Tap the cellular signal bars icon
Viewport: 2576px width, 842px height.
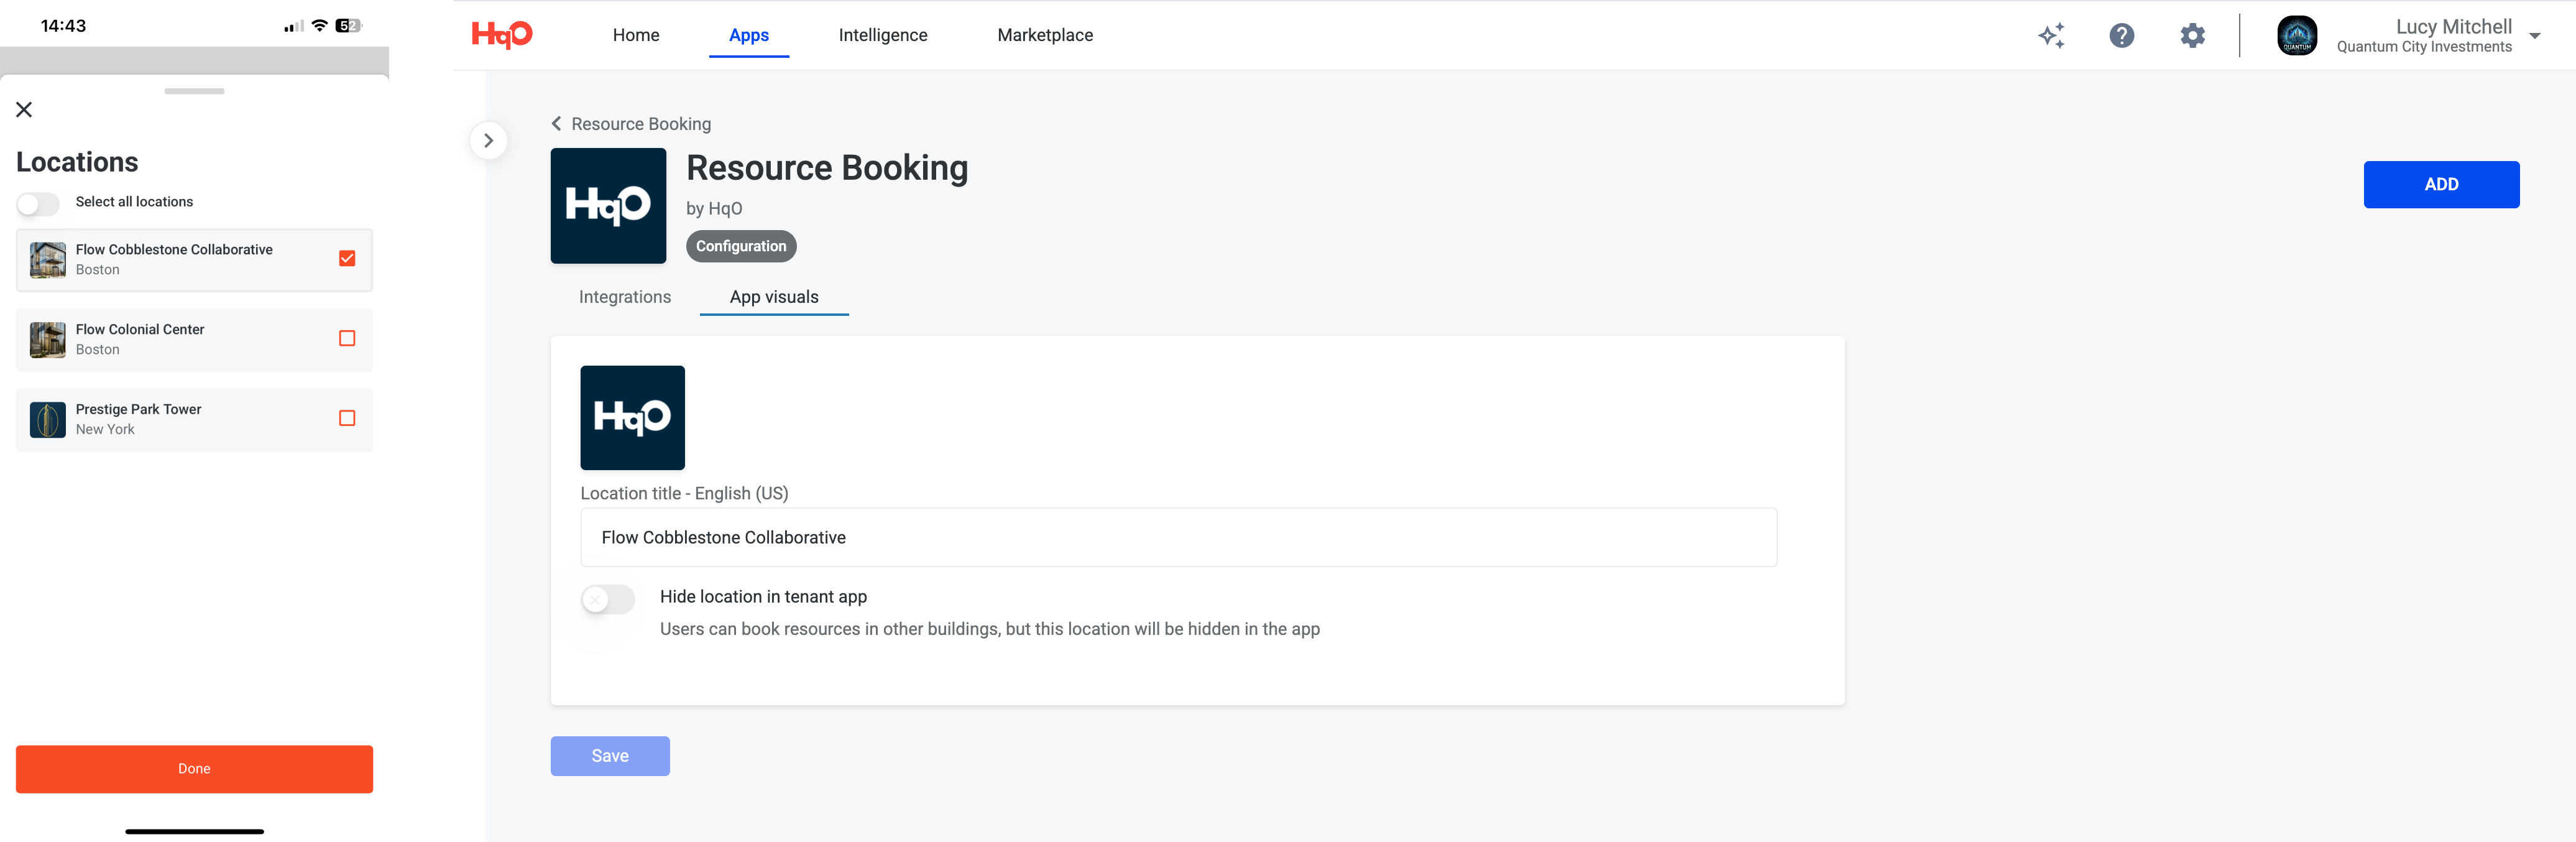(294, 26)
